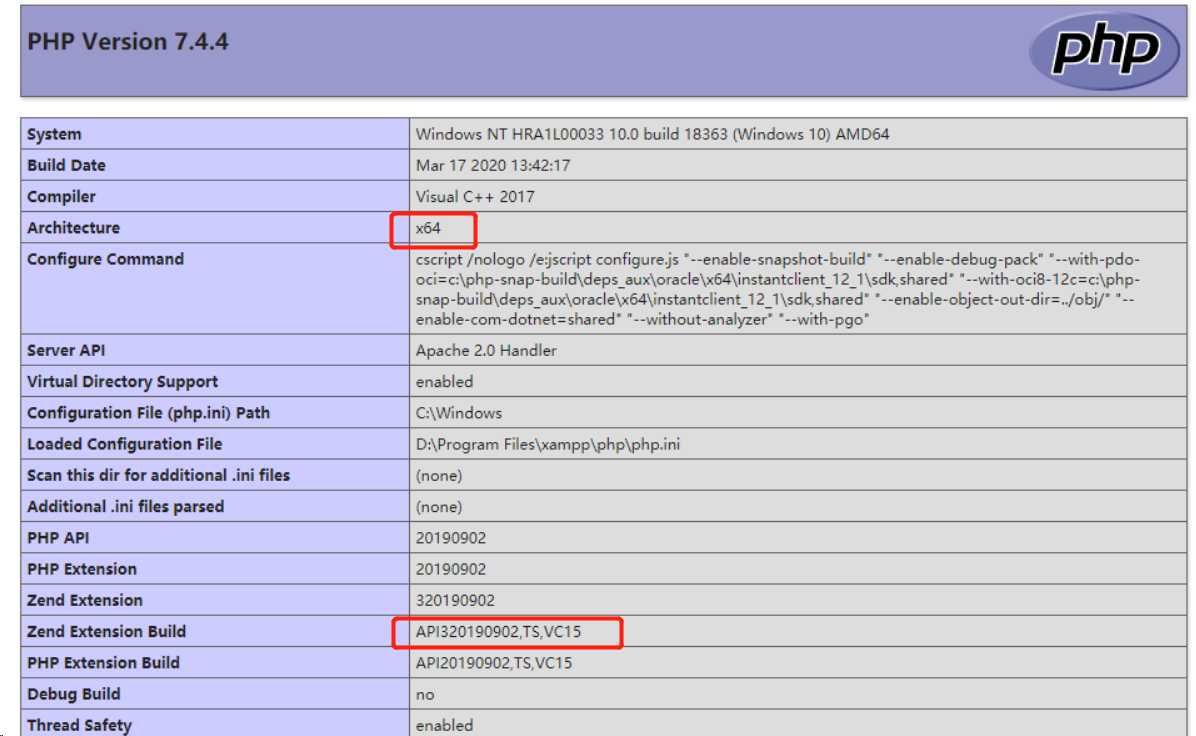Select the Windows NT HRA1L00033 system value

click(x=652, y=134)
